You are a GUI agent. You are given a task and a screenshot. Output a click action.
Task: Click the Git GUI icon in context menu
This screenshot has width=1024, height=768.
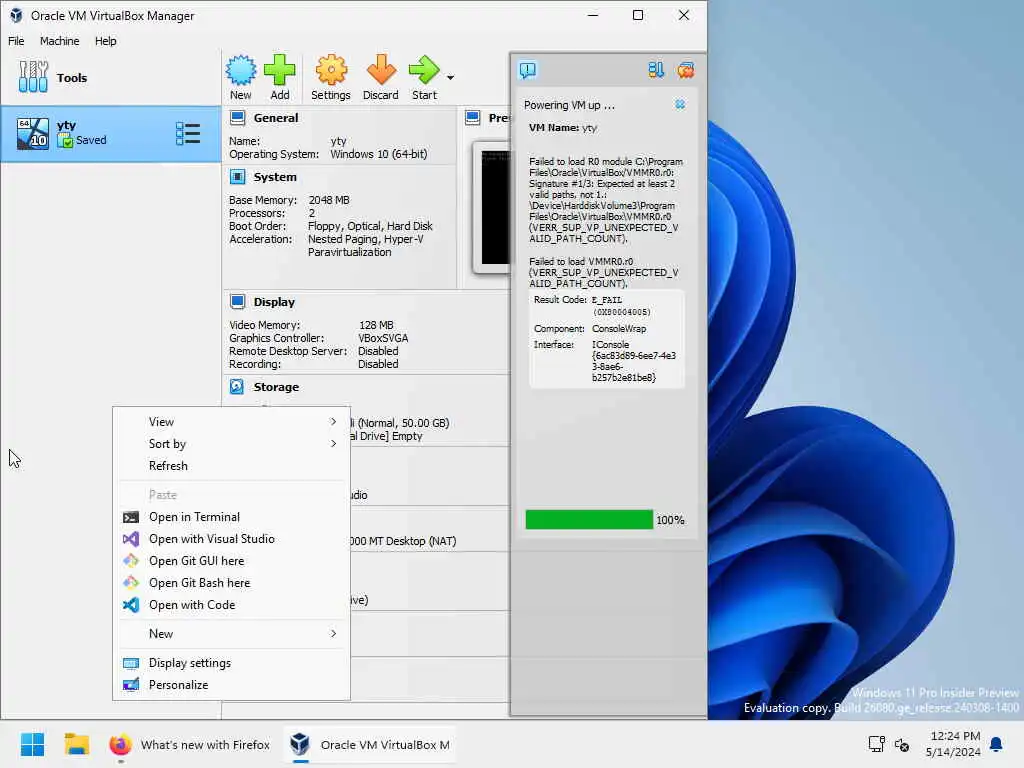click(x=131, y=561)
